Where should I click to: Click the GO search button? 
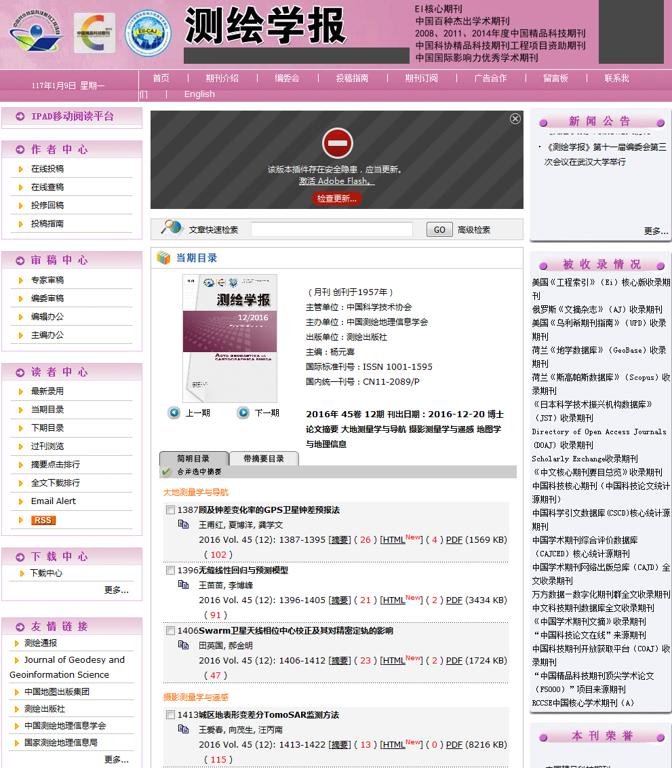point(439,229)
